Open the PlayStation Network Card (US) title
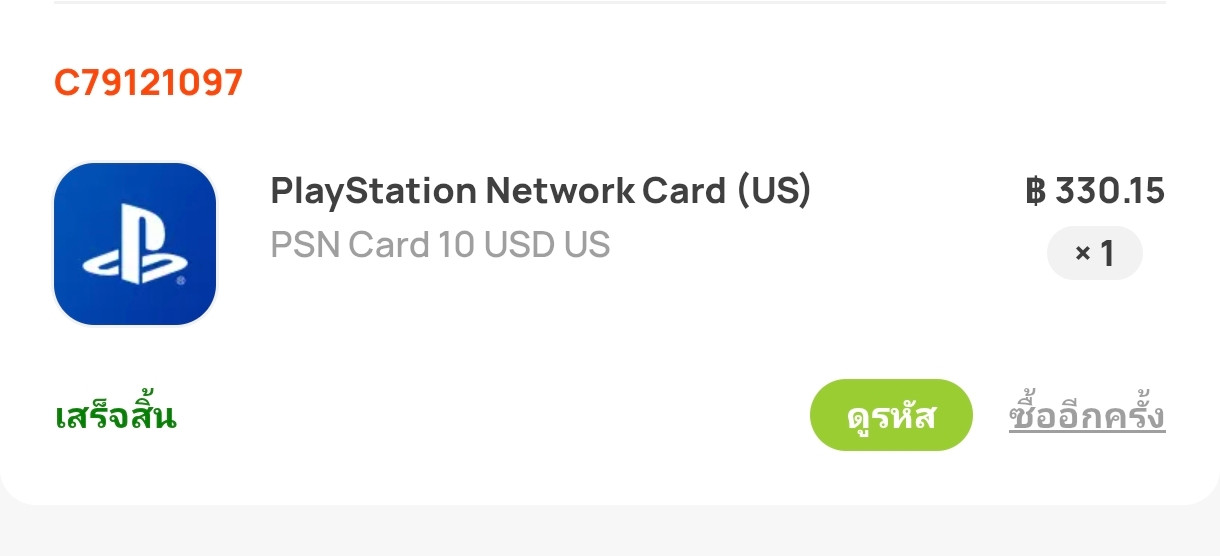 click(x=540, y=190)
